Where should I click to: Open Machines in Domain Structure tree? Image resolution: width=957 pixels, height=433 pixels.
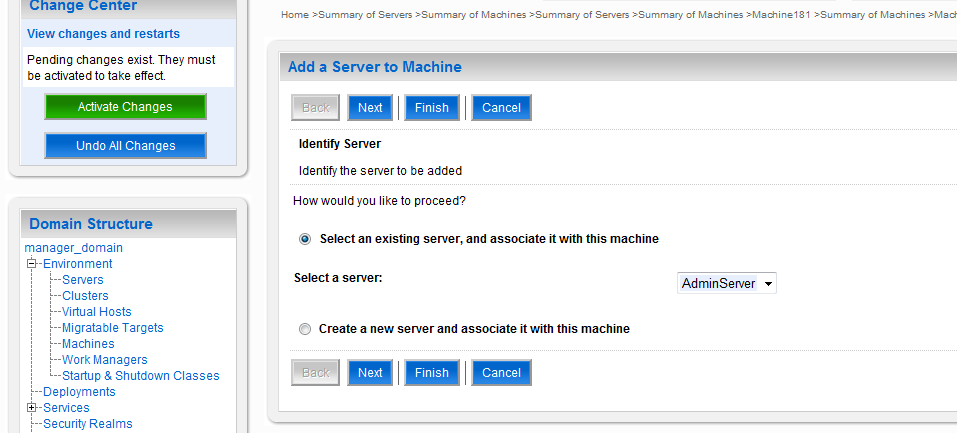click(x=88, y=344)
